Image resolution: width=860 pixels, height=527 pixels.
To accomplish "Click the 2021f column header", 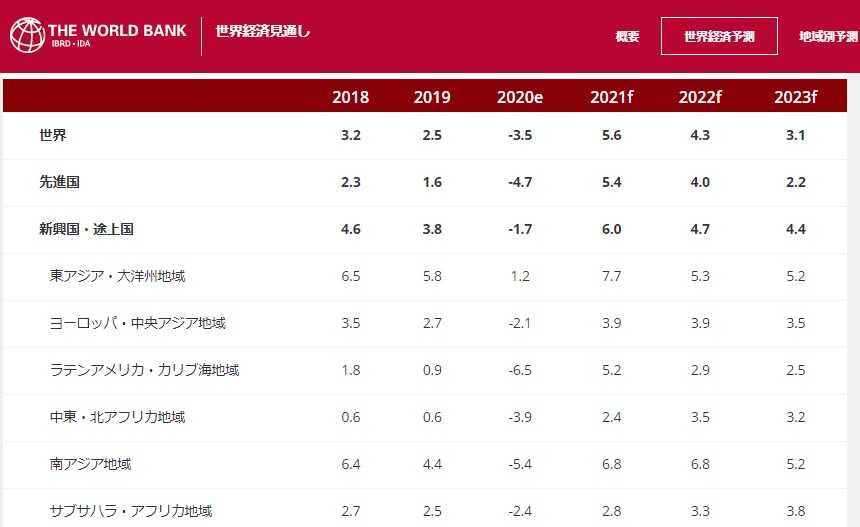I will pyautogui.click(x=611, y=97).
